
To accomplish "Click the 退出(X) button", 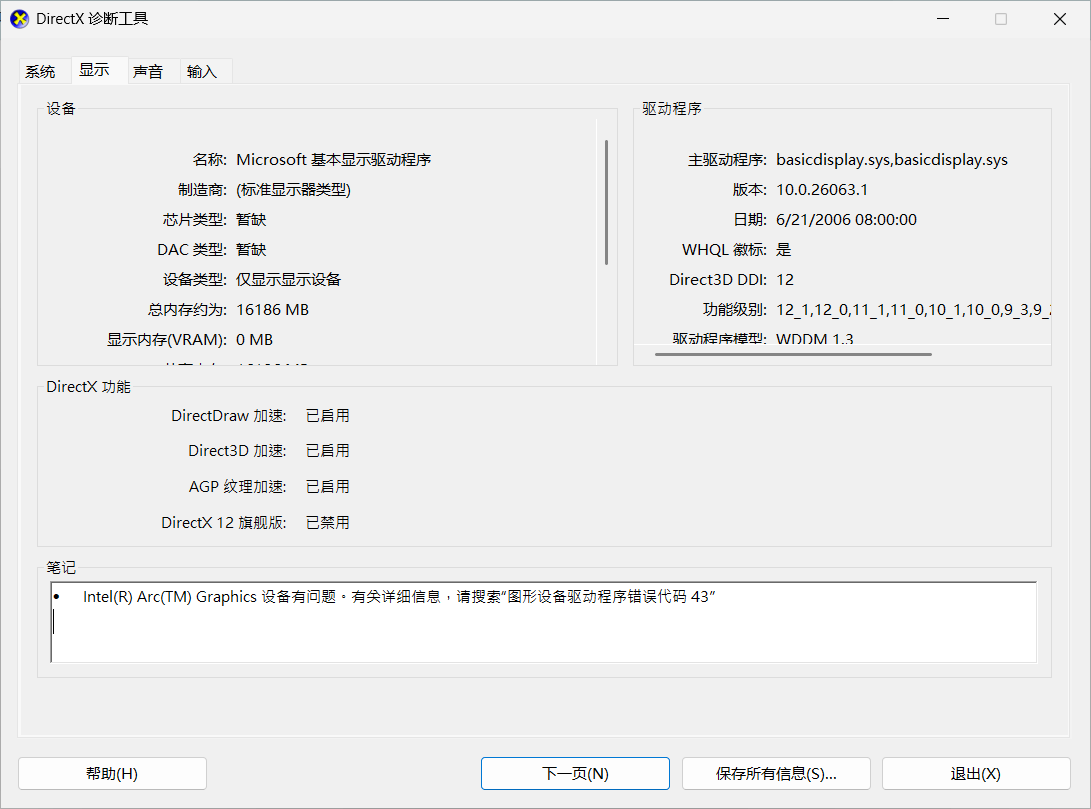I will coord(975,773).
